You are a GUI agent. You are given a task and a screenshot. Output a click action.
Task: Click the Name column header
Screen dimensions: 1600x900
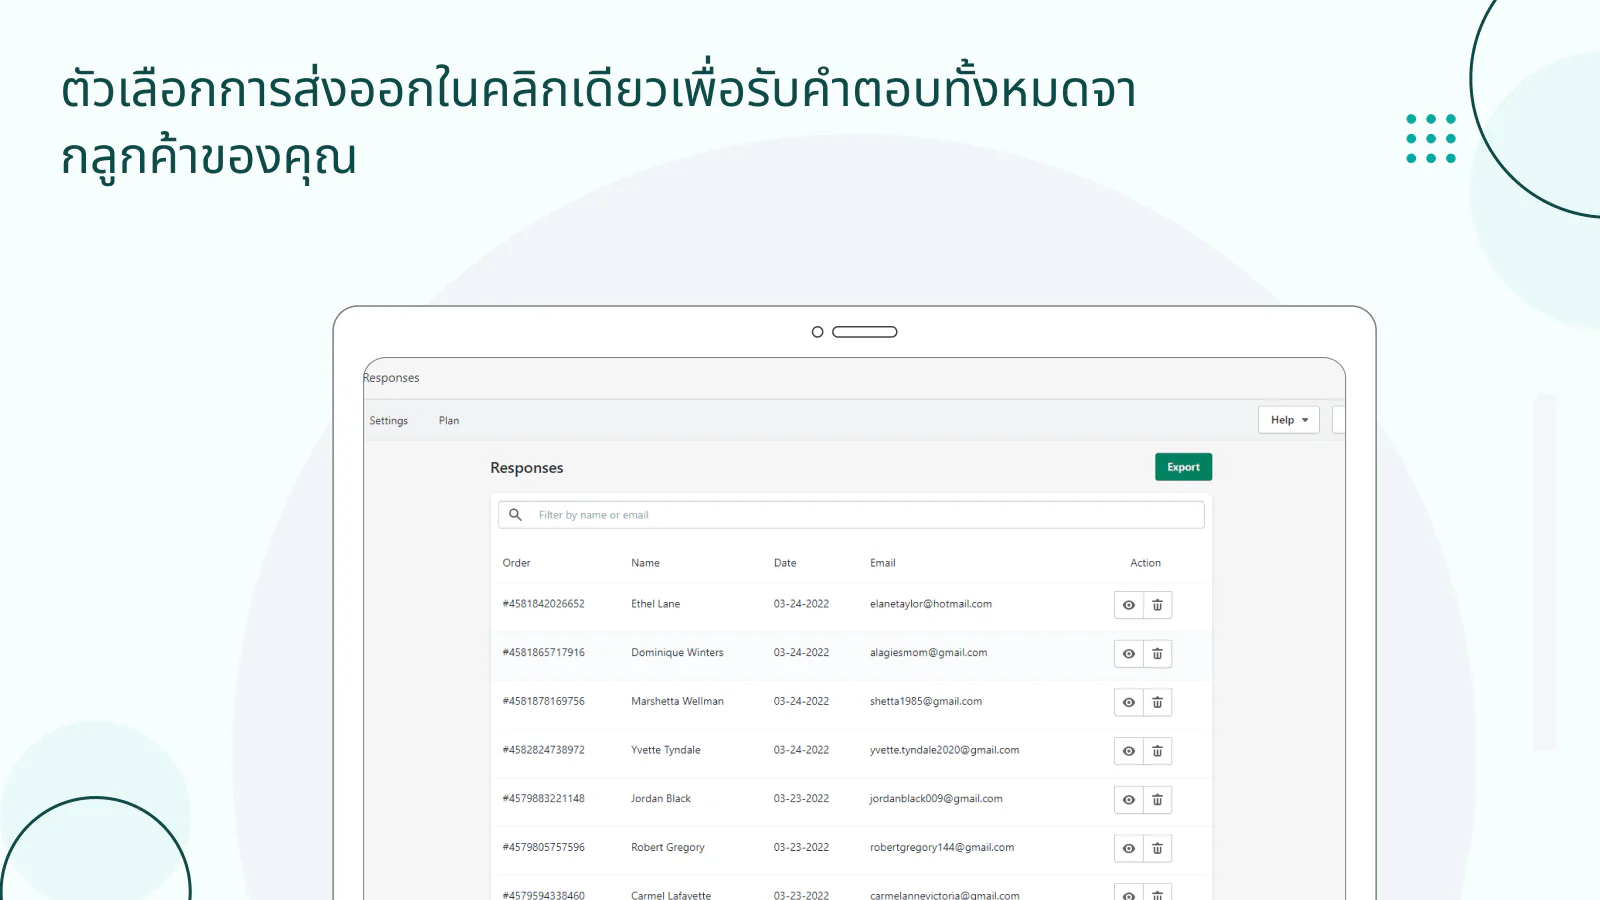coord(645,563)
